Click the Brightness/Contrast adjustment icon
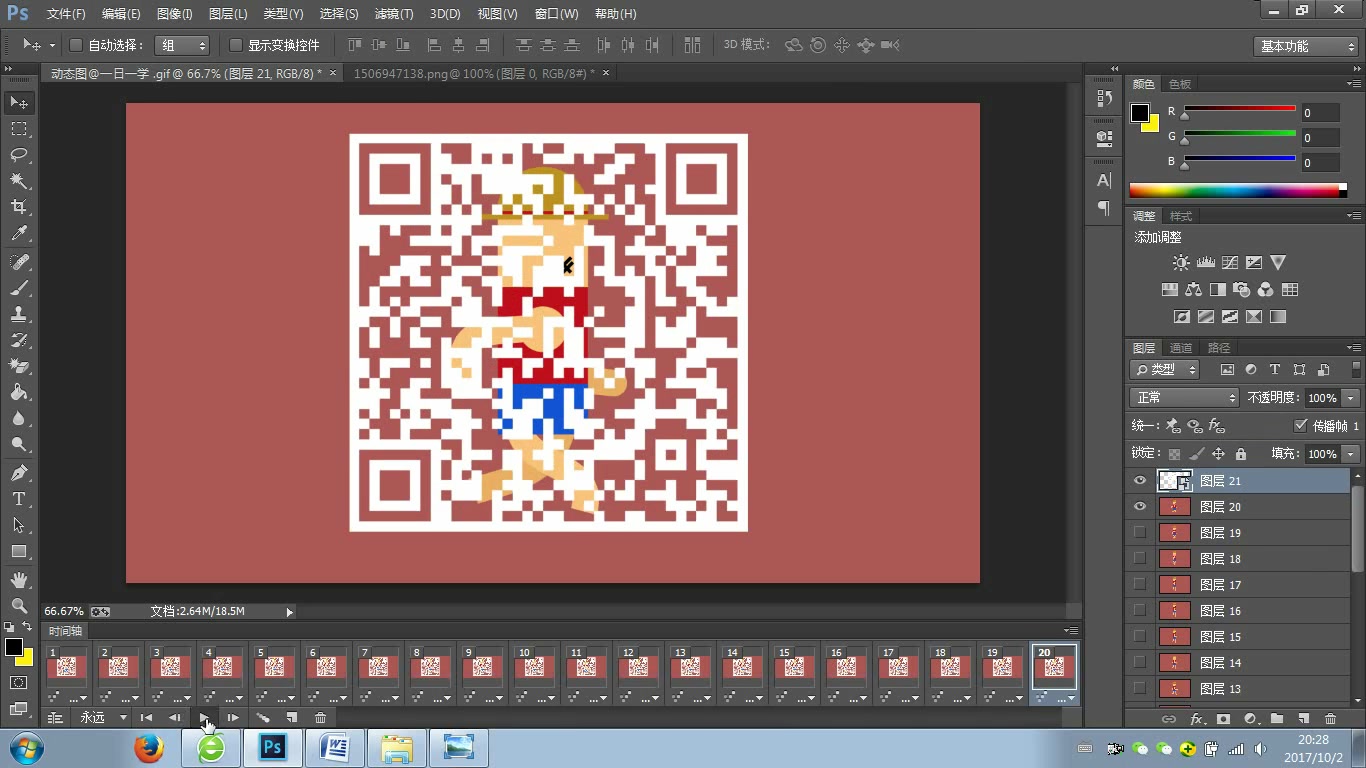Image resolution: width=1366 pixels, height=768 pixels. click(1181, 263)
